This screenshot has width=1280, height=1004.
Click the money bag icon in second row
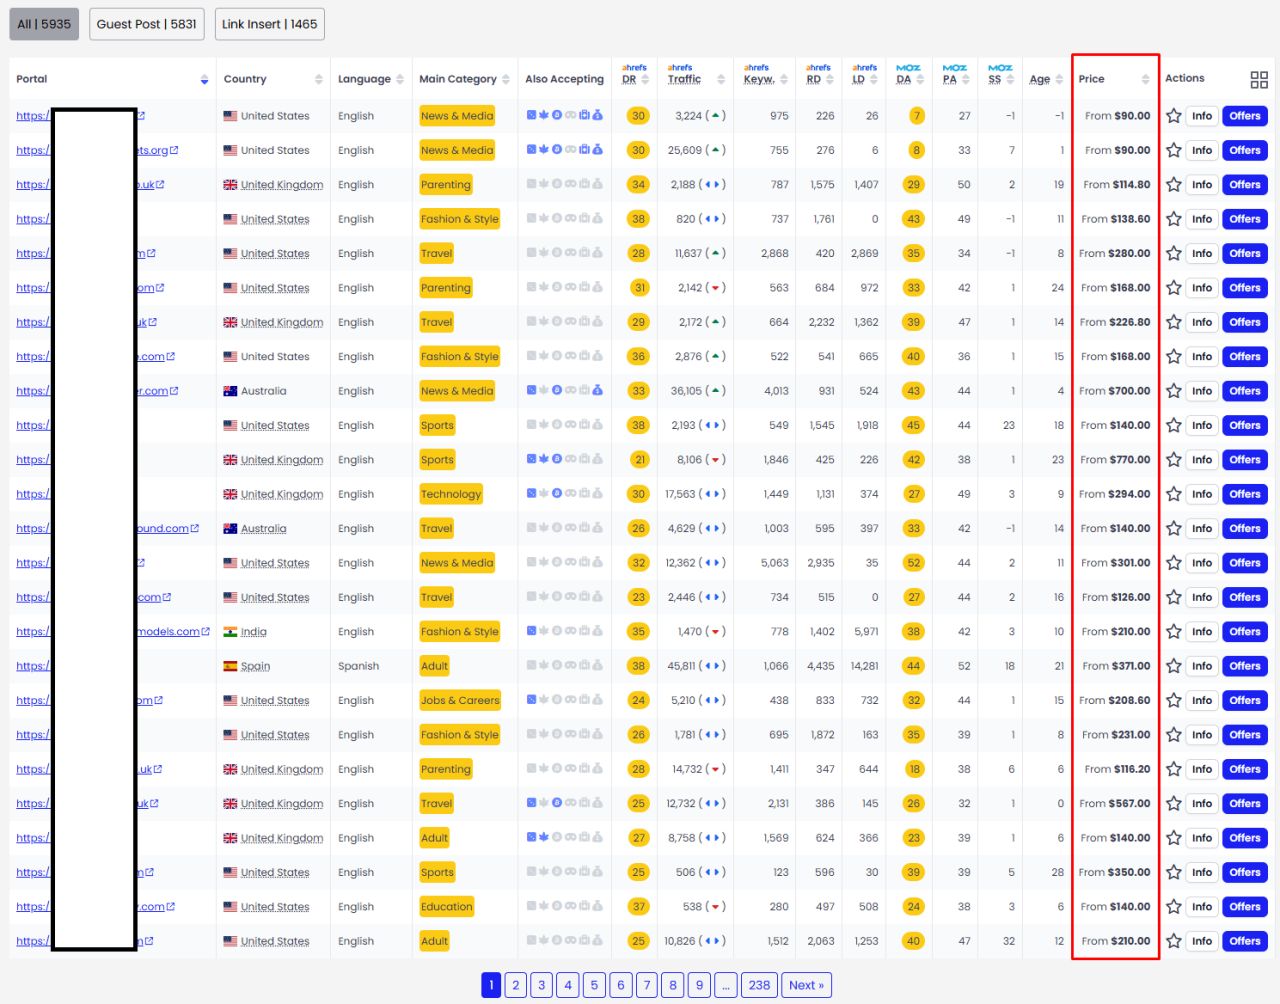click(x=597, y=150)
